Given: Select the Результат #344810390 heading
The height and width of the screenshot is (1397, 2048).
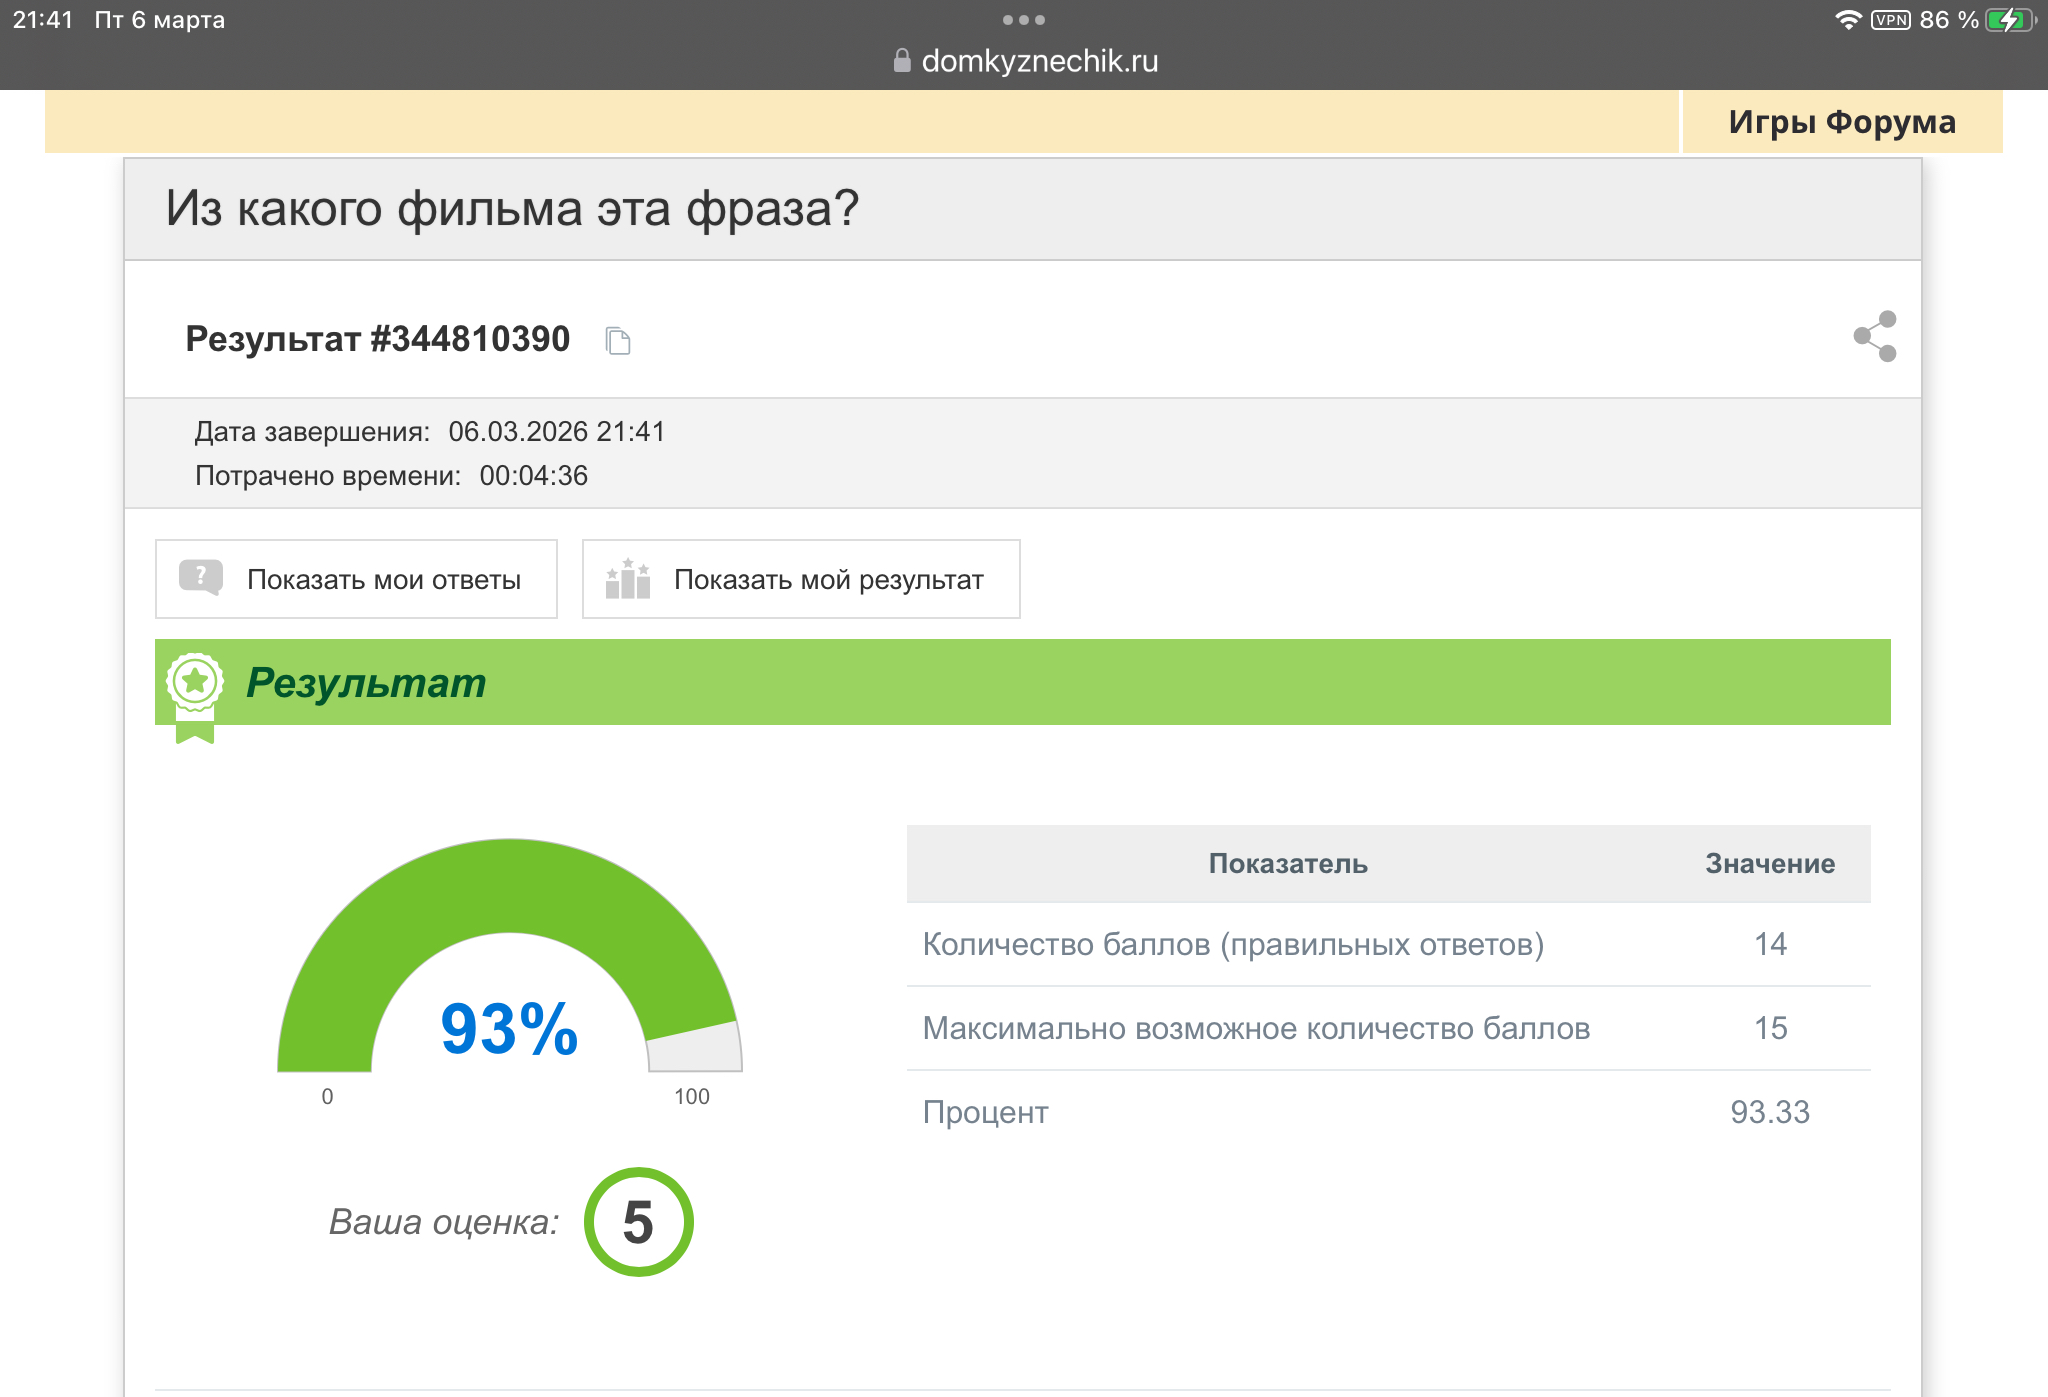Looking at the screenshot, I should [378, 339].
